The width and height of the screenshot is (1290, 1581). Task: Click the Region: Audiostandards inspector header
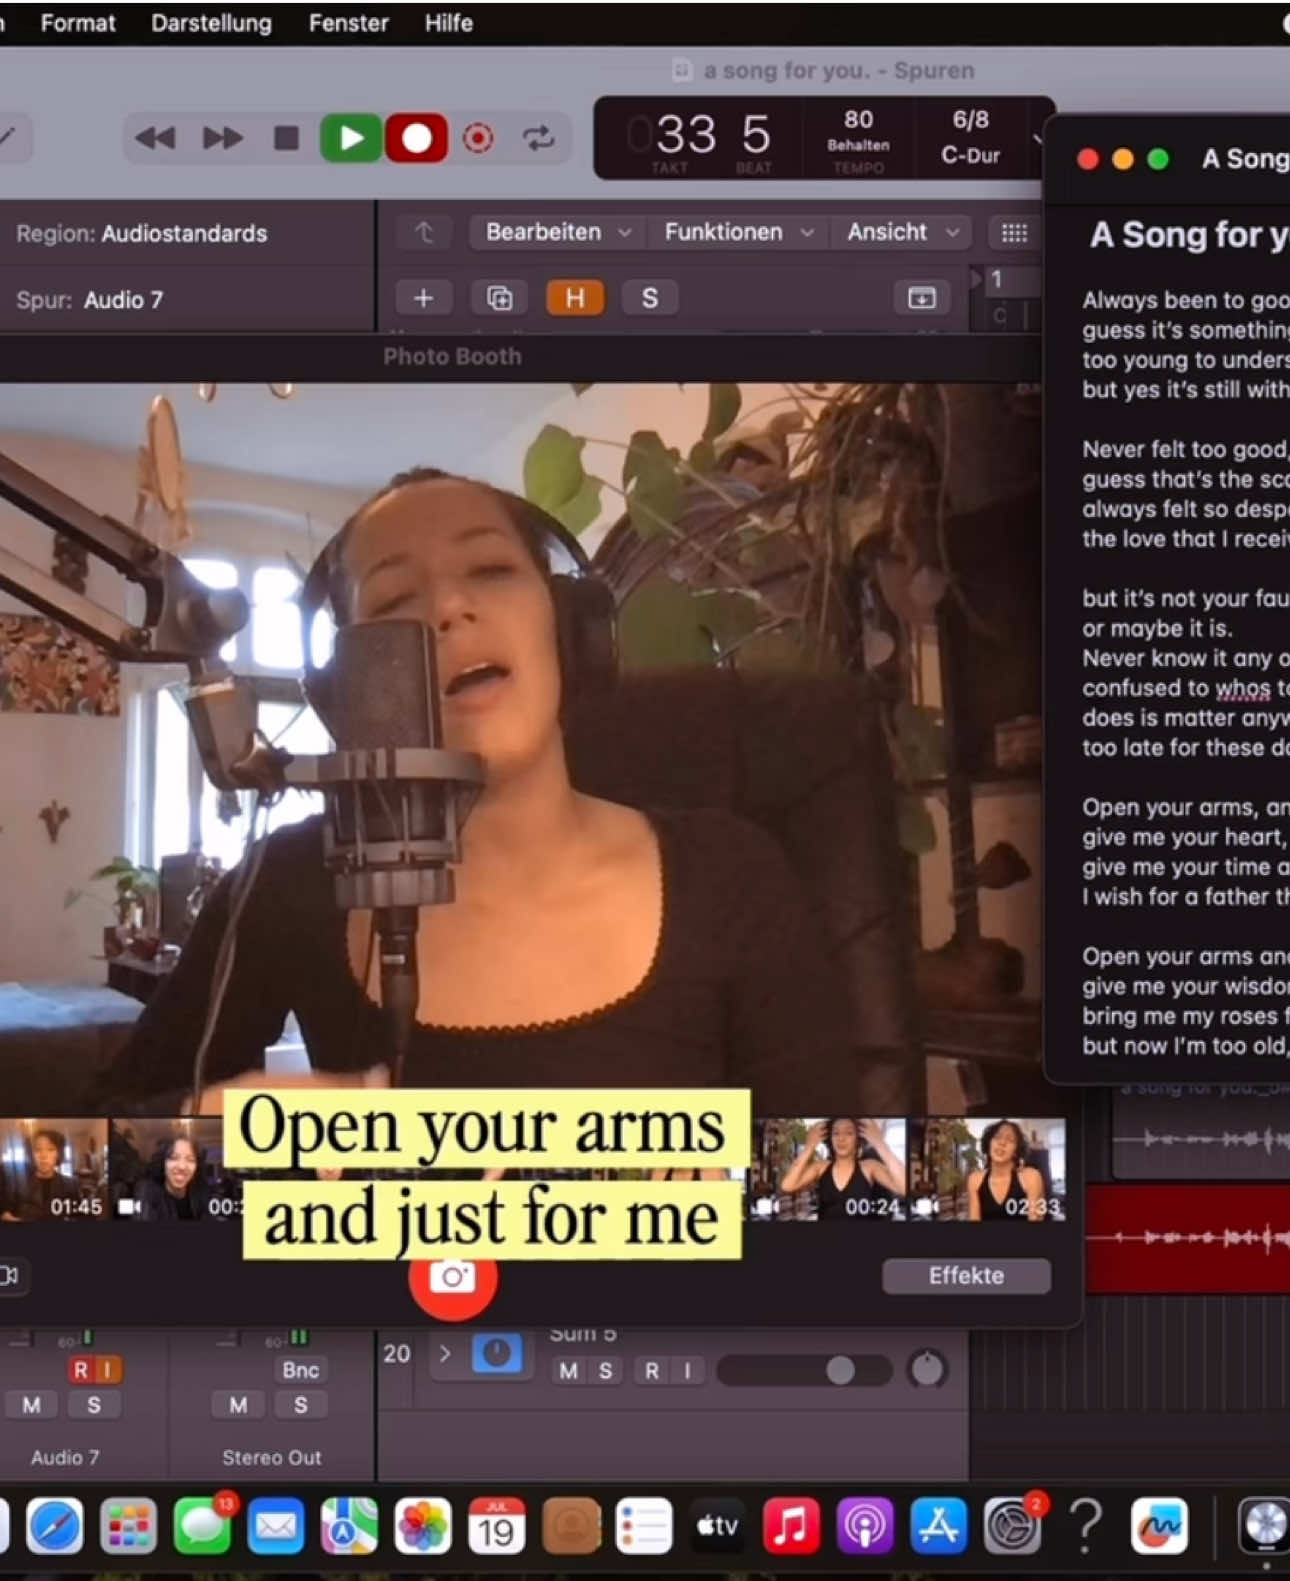click(142, 234)
